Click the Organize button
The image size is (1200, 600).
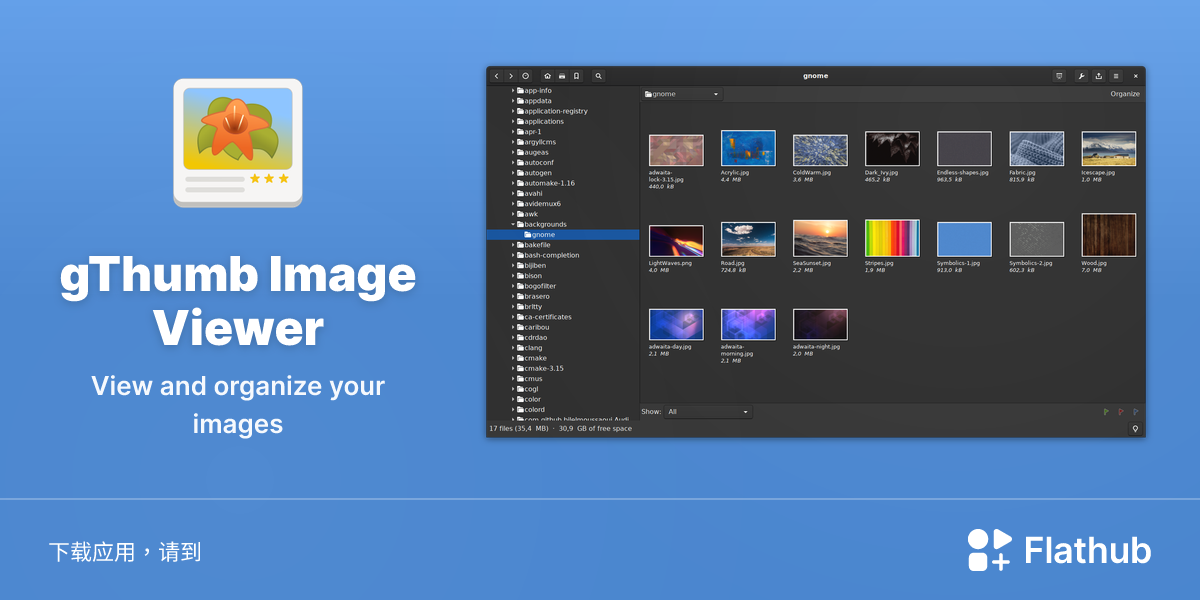[x=1125, y=94]
